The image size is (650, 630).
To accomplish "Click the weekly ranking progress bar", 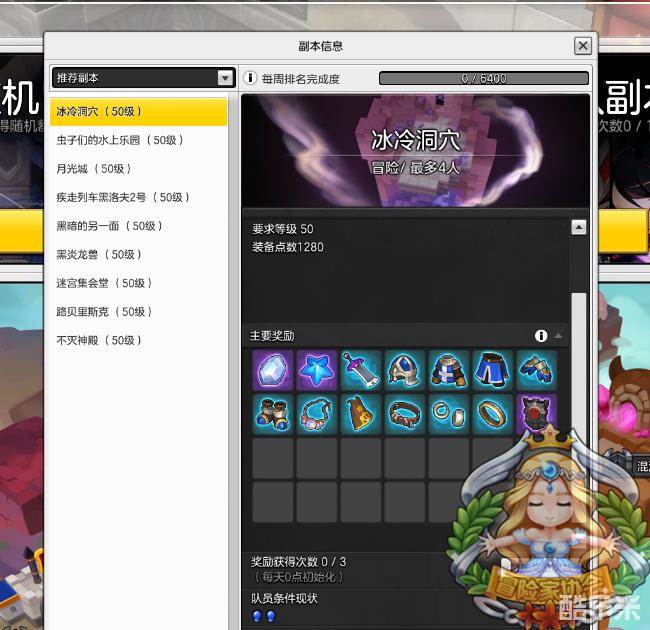I will (484, 78).
